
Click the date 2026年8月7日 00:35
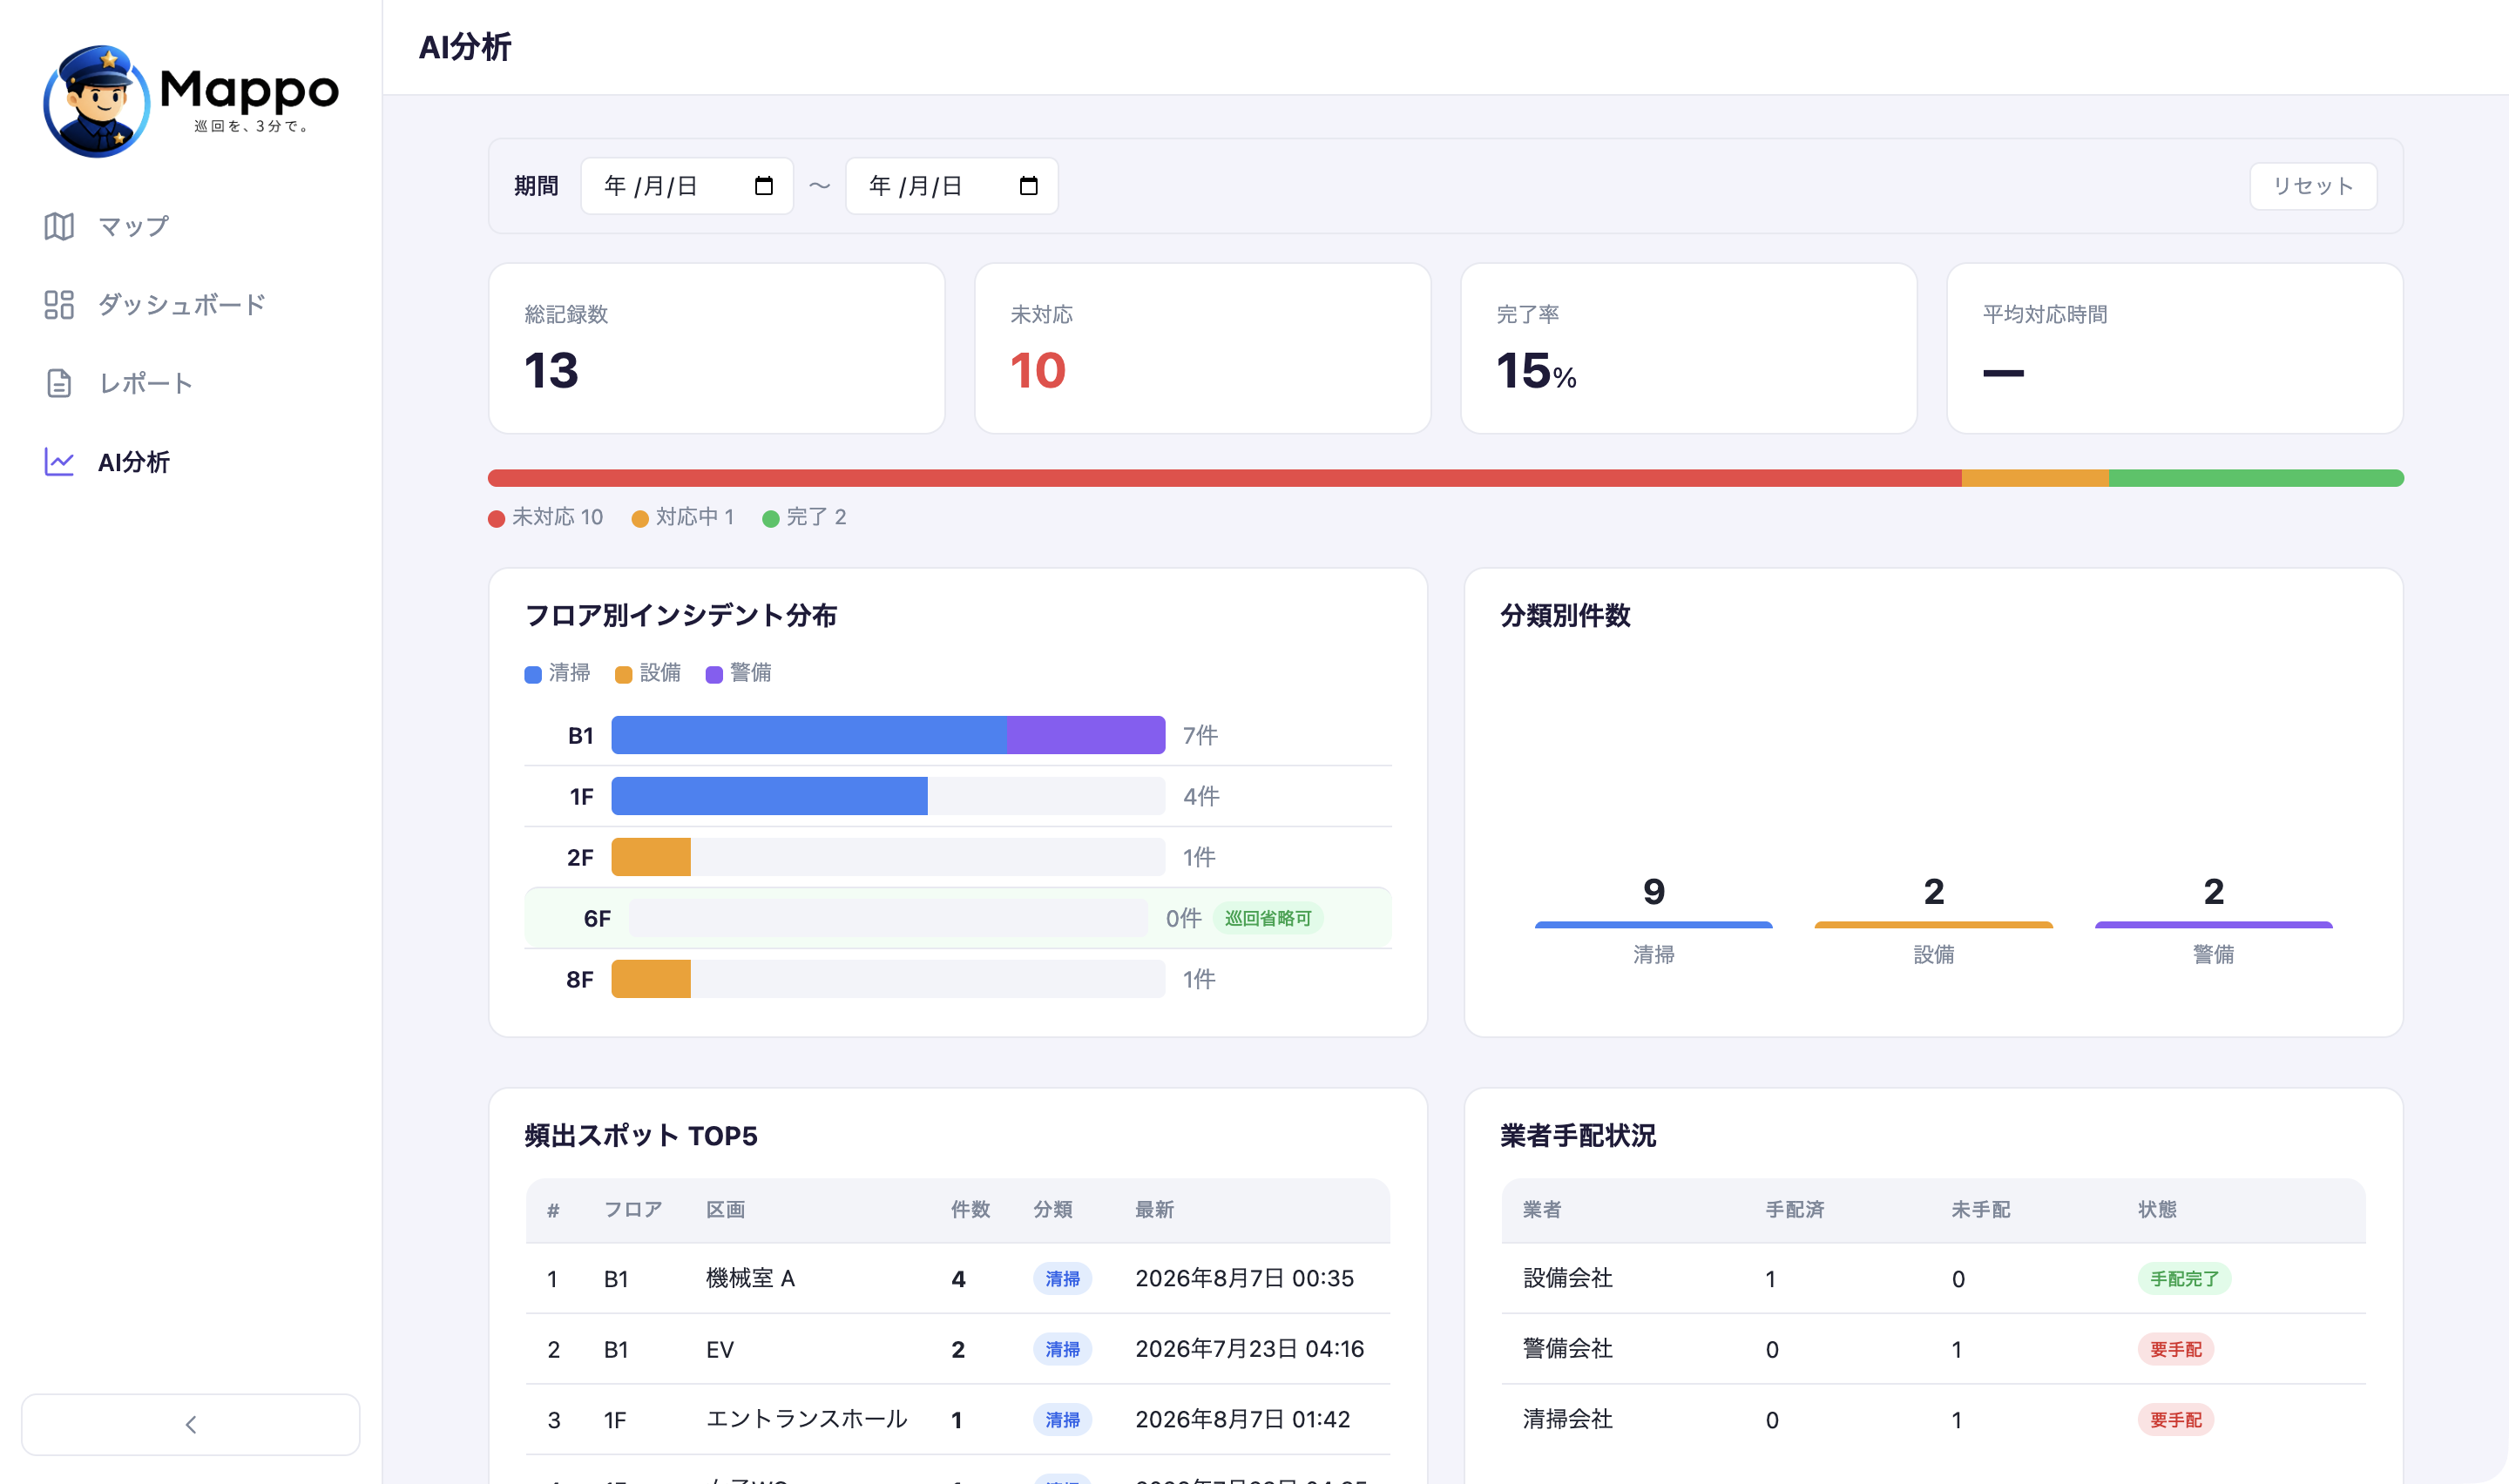(1245, 1279)
